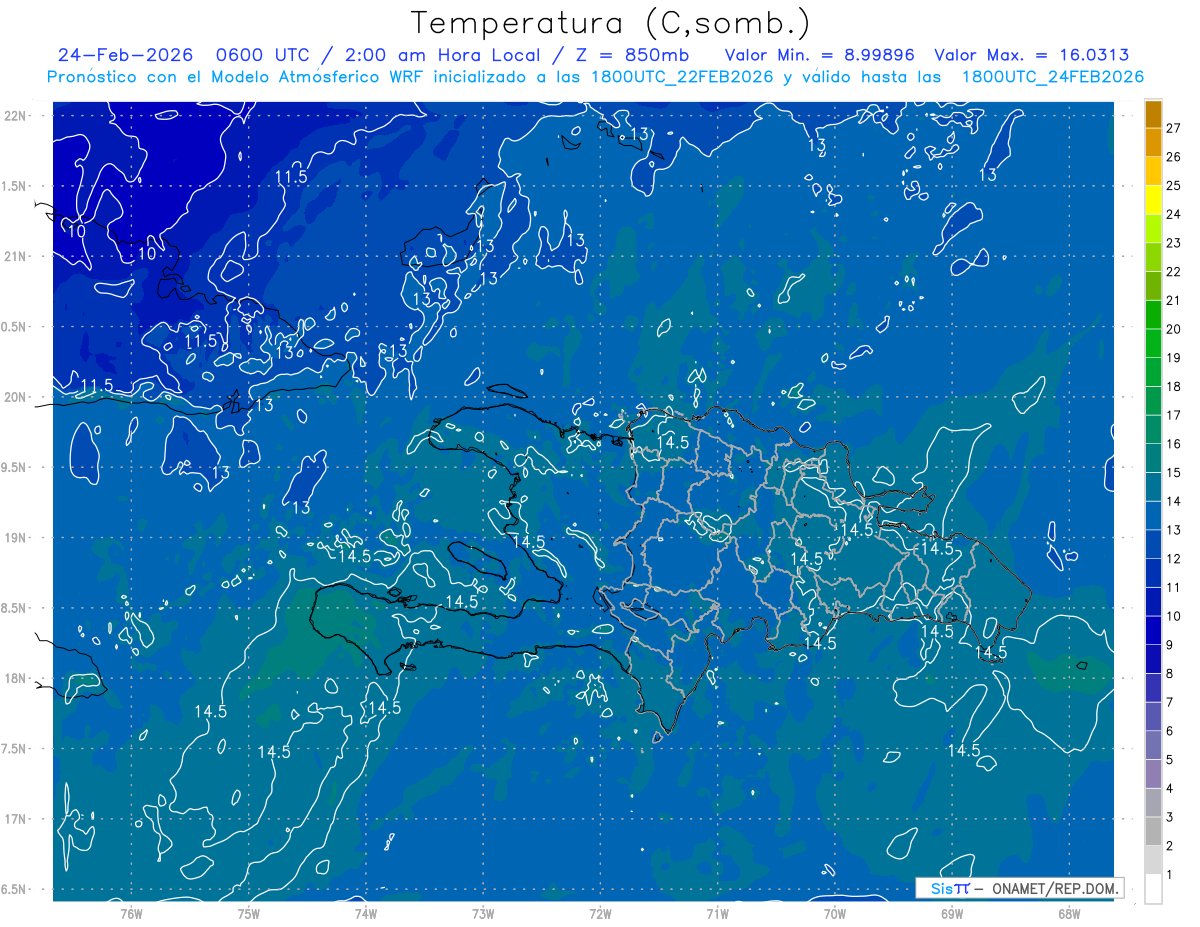This screenshot has height=927, width=1200.
Task: Click colorbar label '2'
Action: [x=1169, y=846]
